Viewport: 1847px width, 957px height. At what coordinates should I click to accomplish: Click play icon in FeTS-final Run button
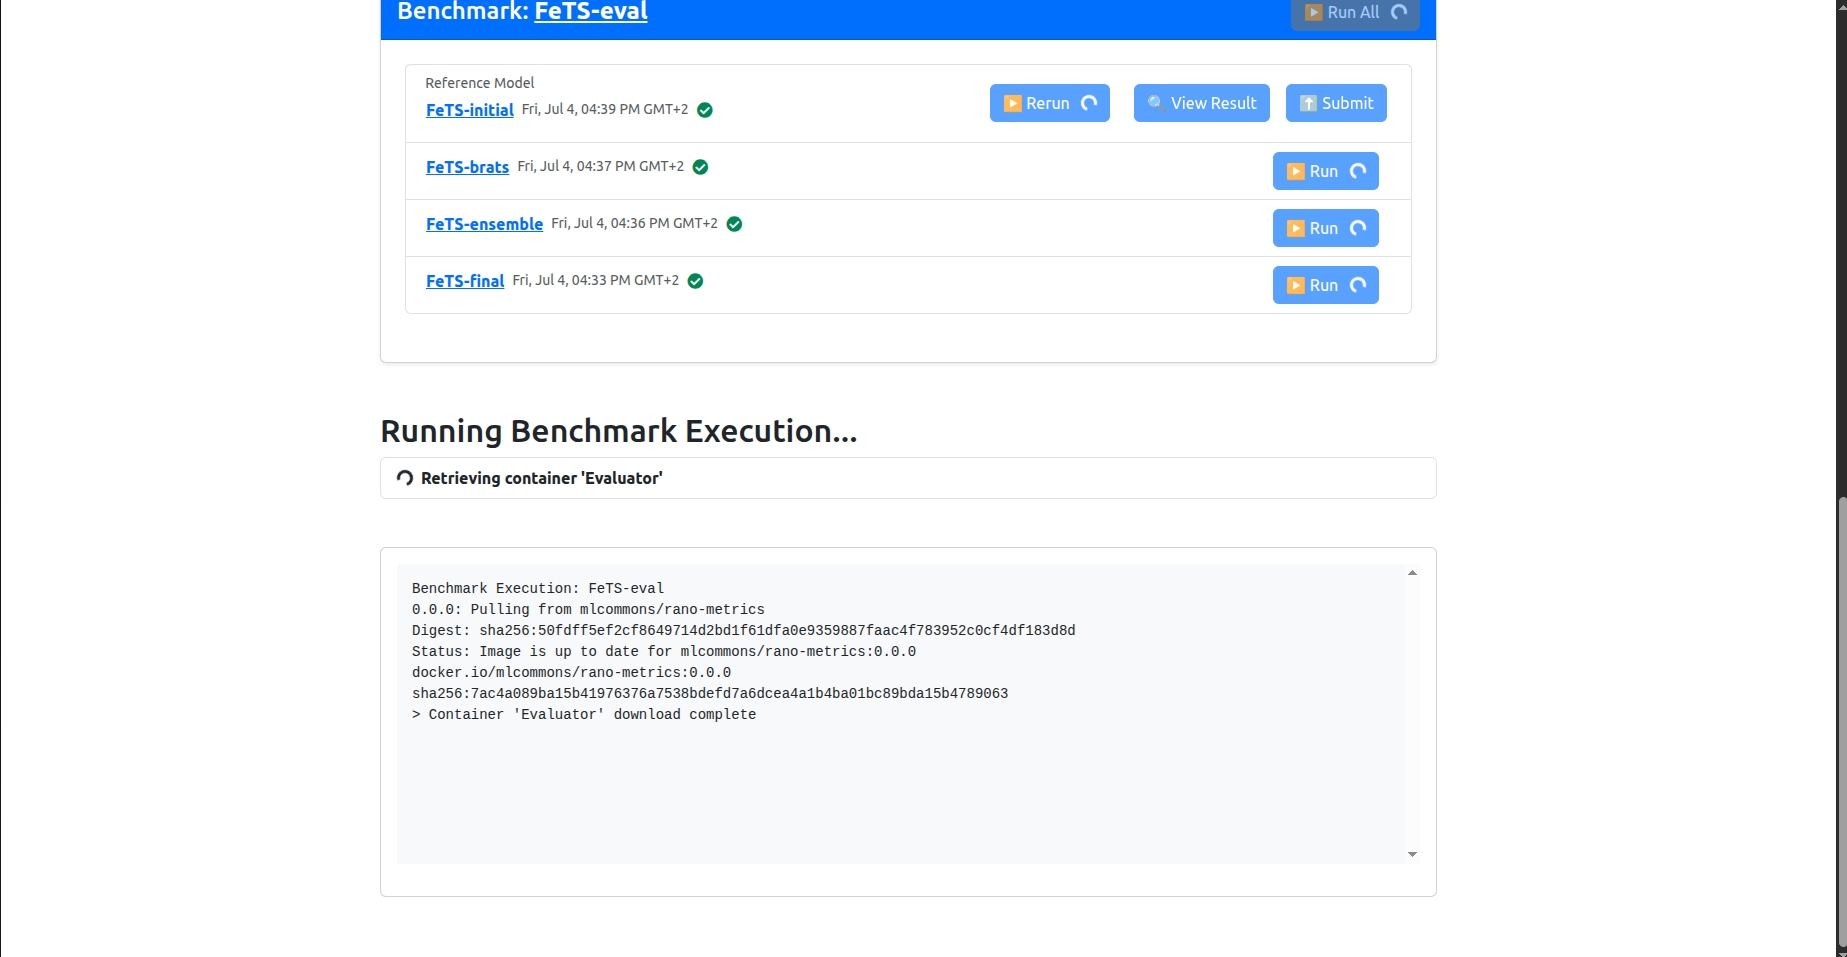pos(1296,285)
